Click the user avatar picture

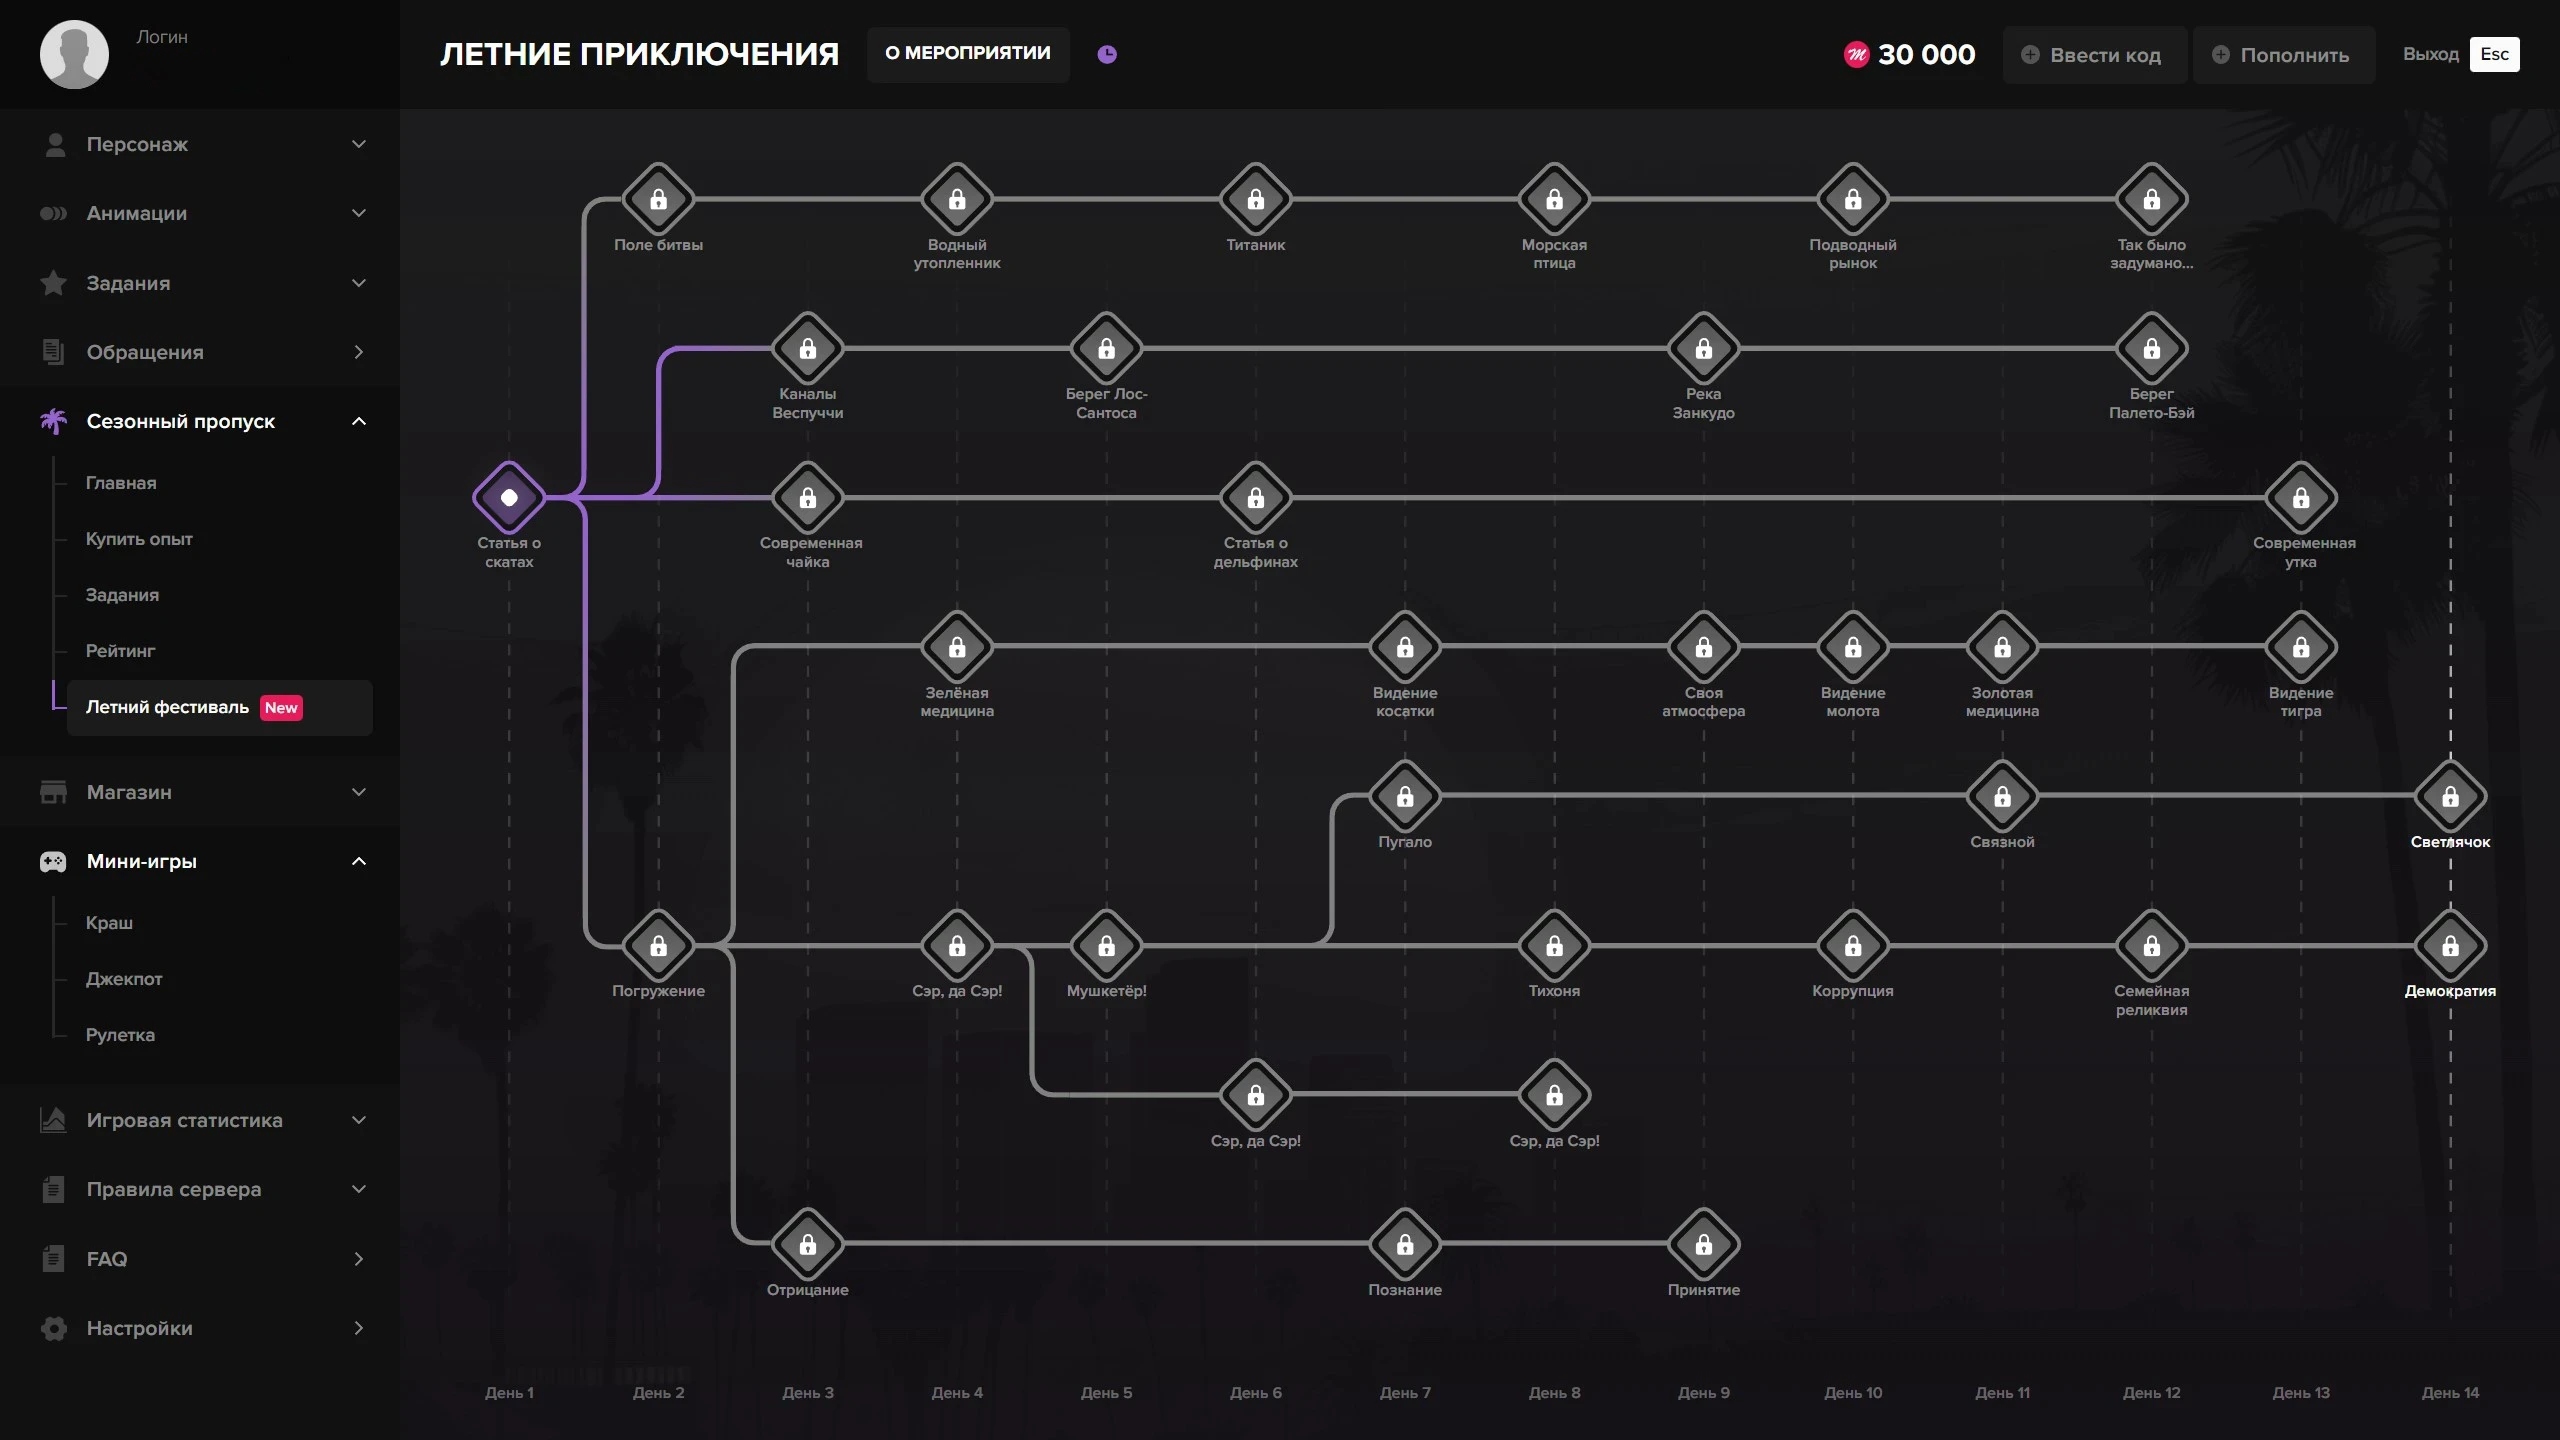(74, 54)
